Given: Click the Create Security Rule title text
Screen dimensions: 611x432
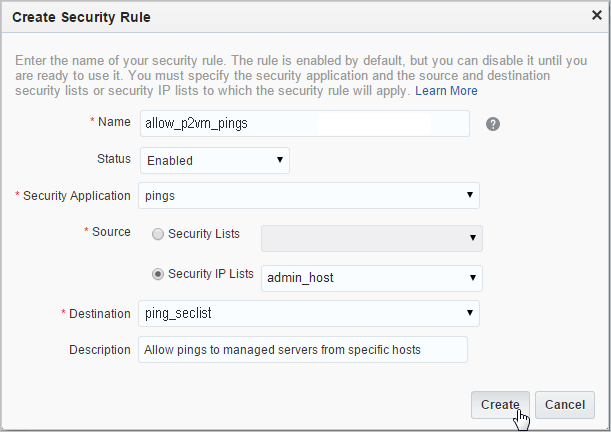Looking at the screenshot, I should 81,17.
